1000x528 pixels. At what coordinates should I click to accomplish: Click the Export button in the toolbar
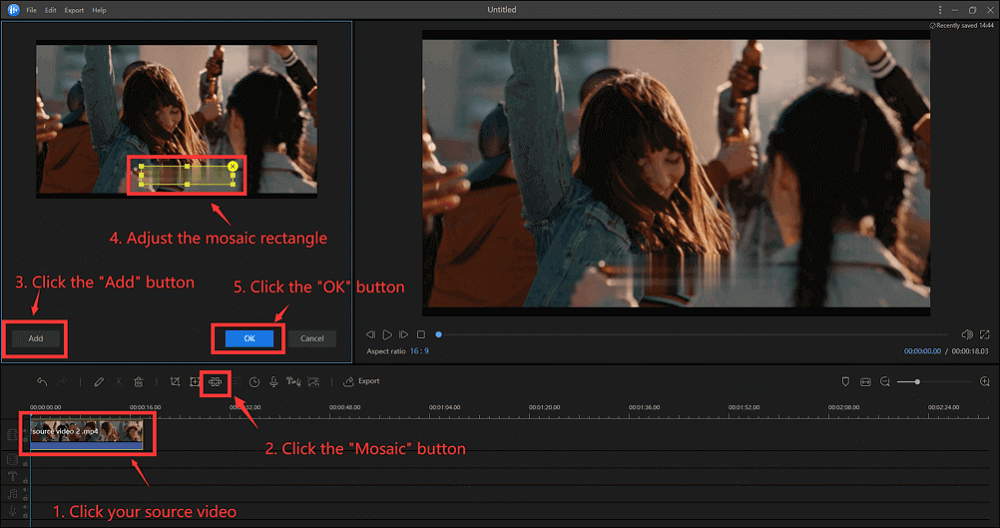point(362,381)
